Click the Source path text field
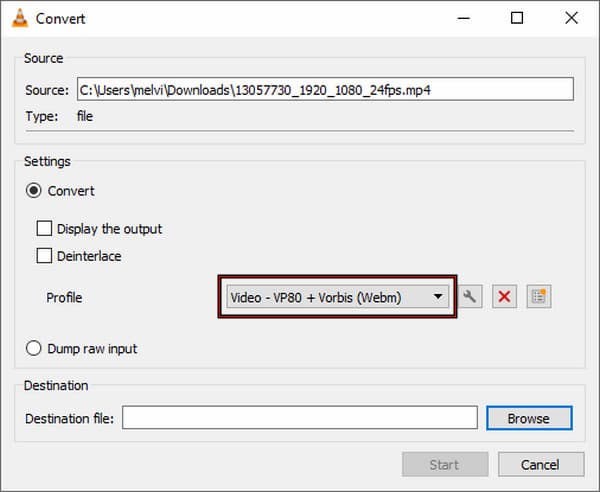This screenshot has width=600, height=492. [325, 90]
